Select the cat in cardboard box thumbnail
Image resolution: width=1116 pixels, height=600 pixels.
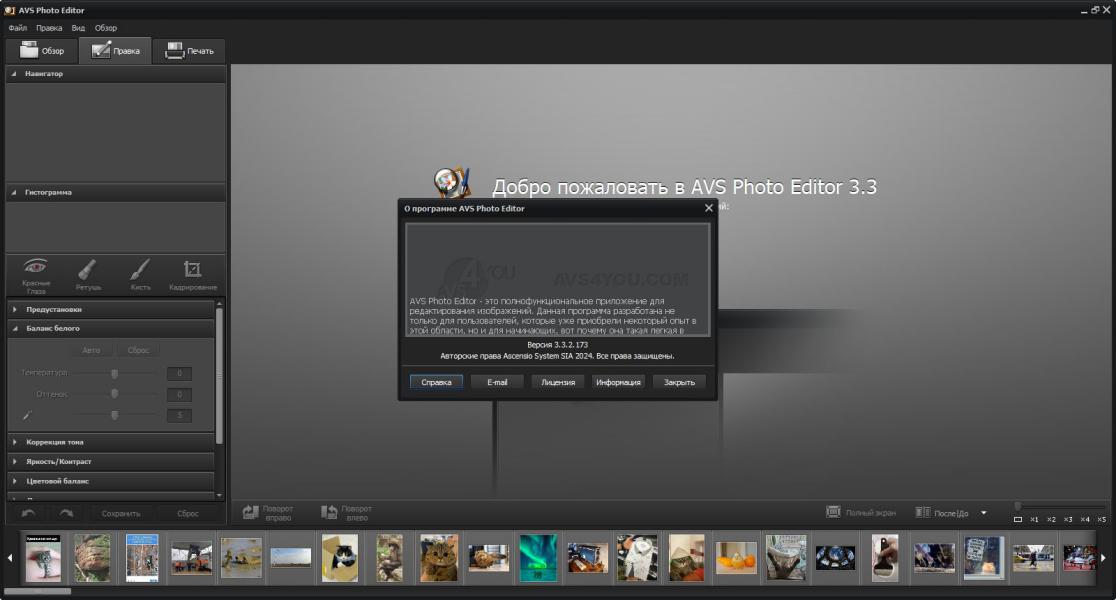[x=339, y=558]
